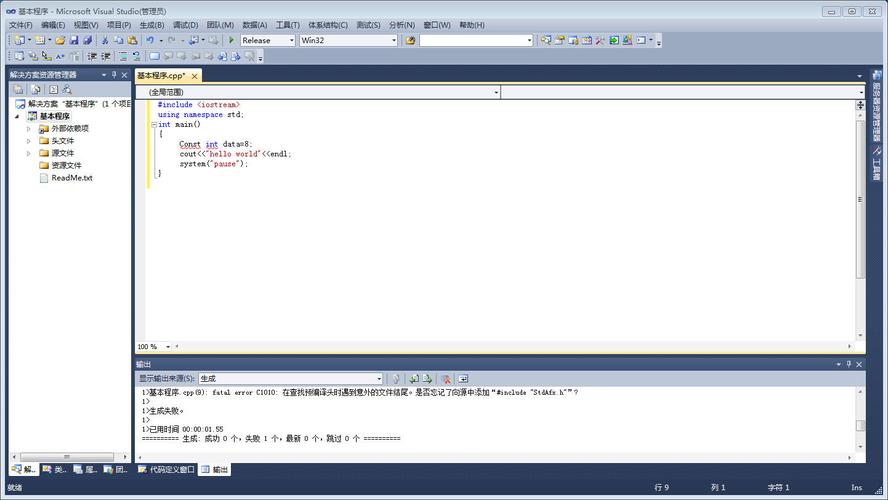Click the Open File folder icon
Screen dimensions: 888x500
(x=60, y=41)
